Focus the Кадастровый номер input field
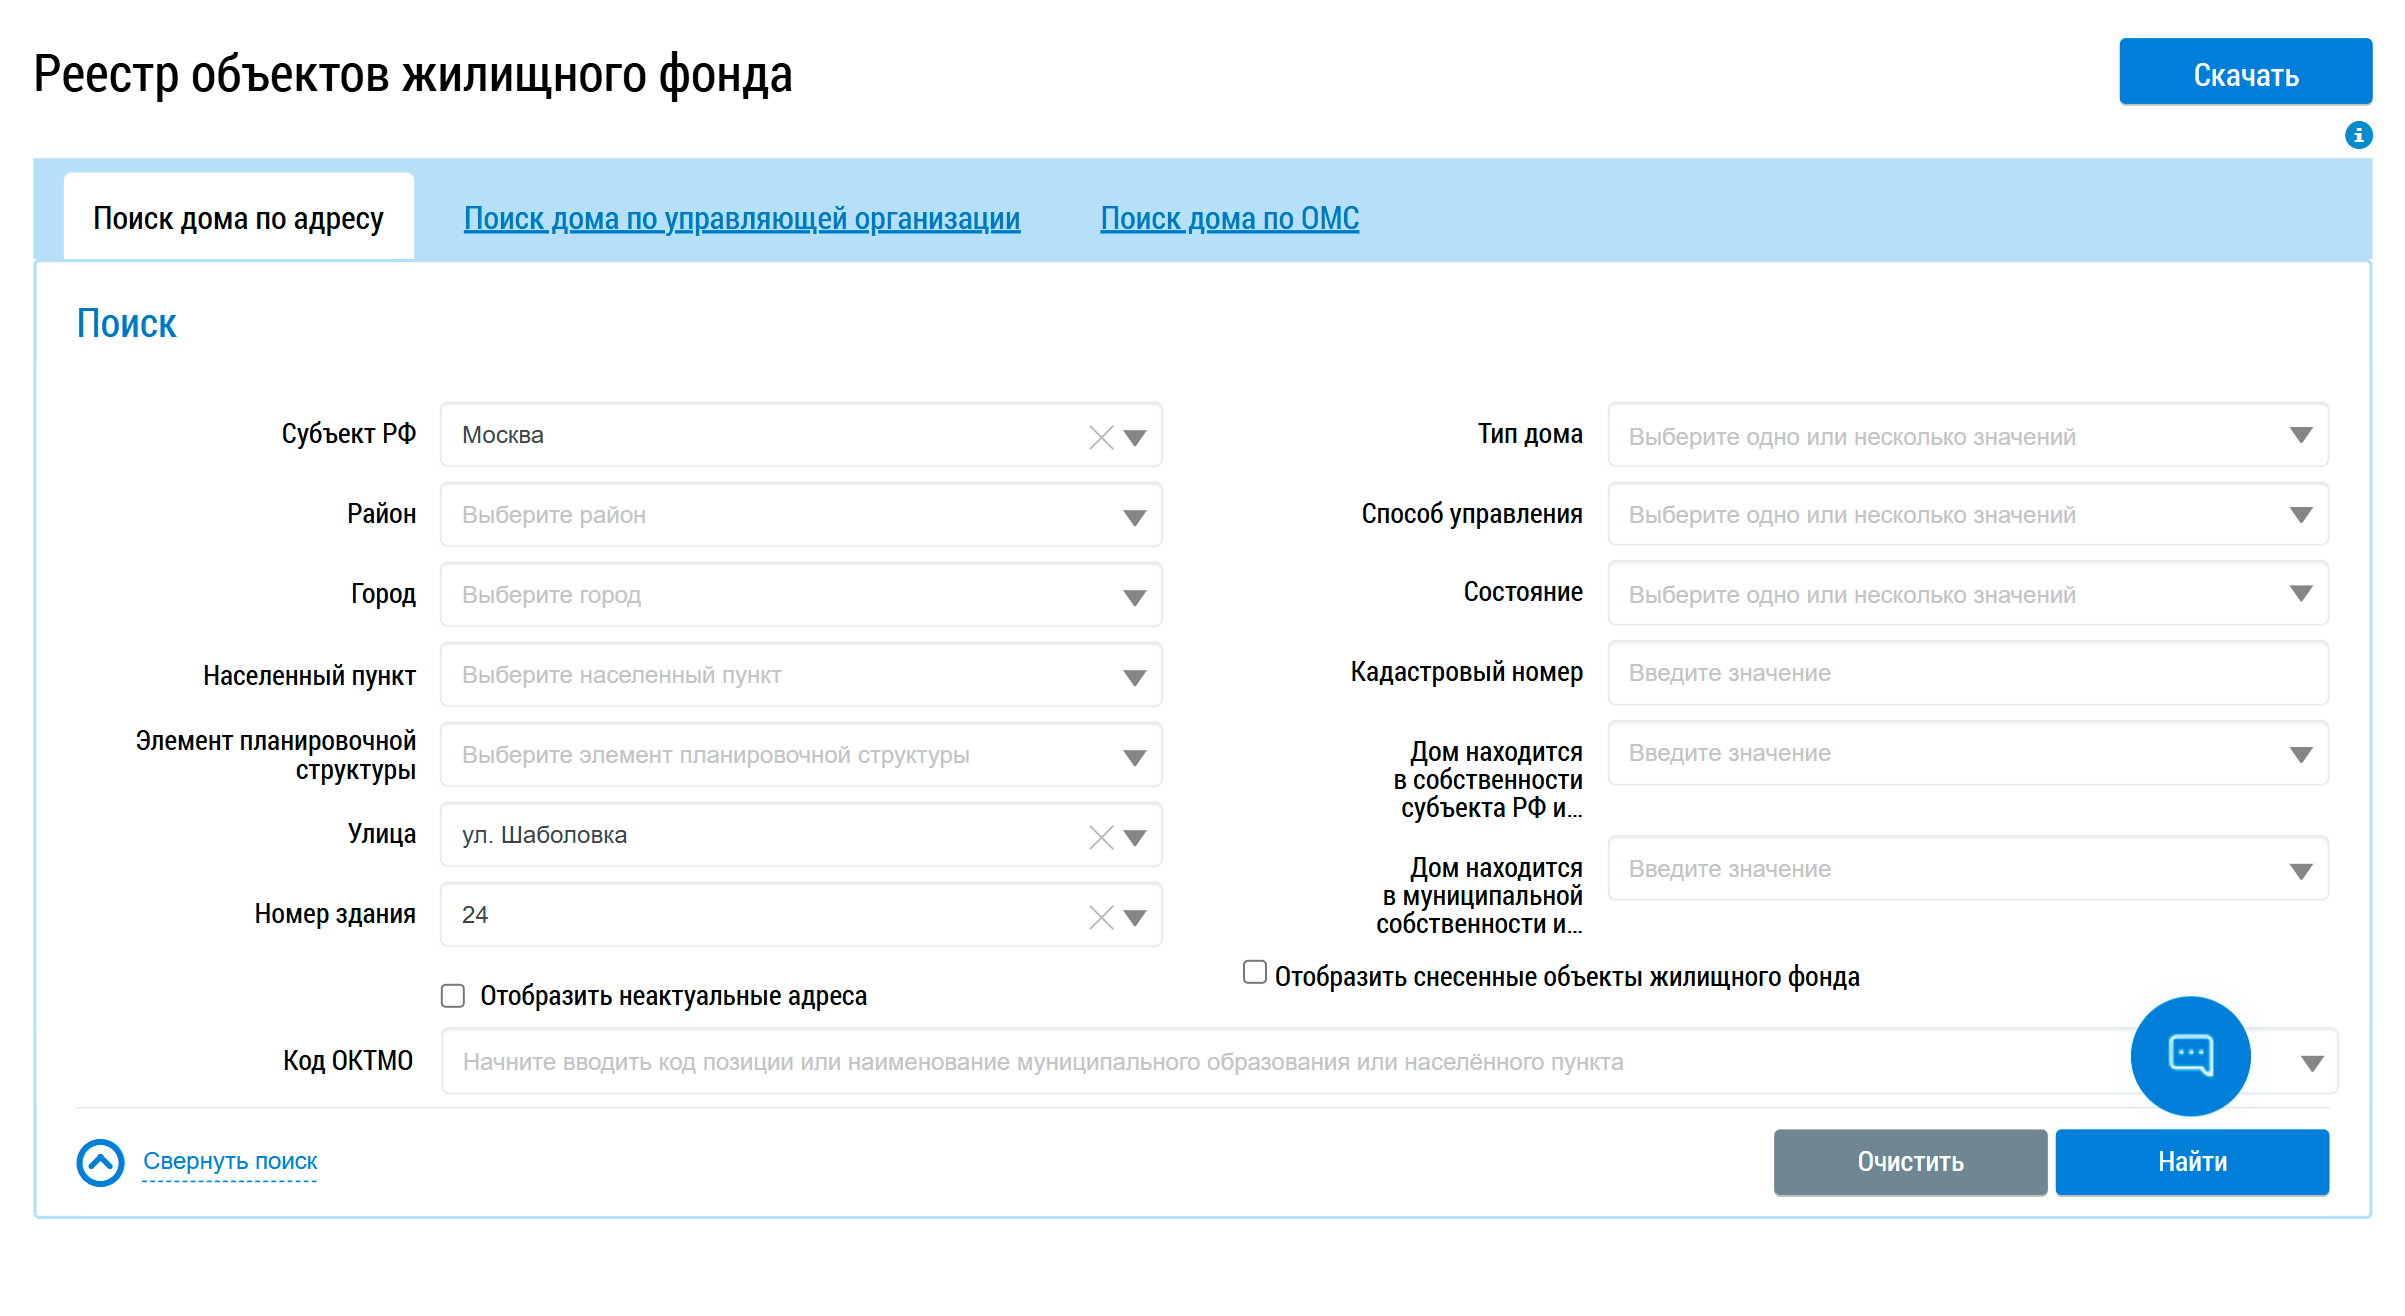This screenshot has width=2405, height=1316. coord(1968,673)
